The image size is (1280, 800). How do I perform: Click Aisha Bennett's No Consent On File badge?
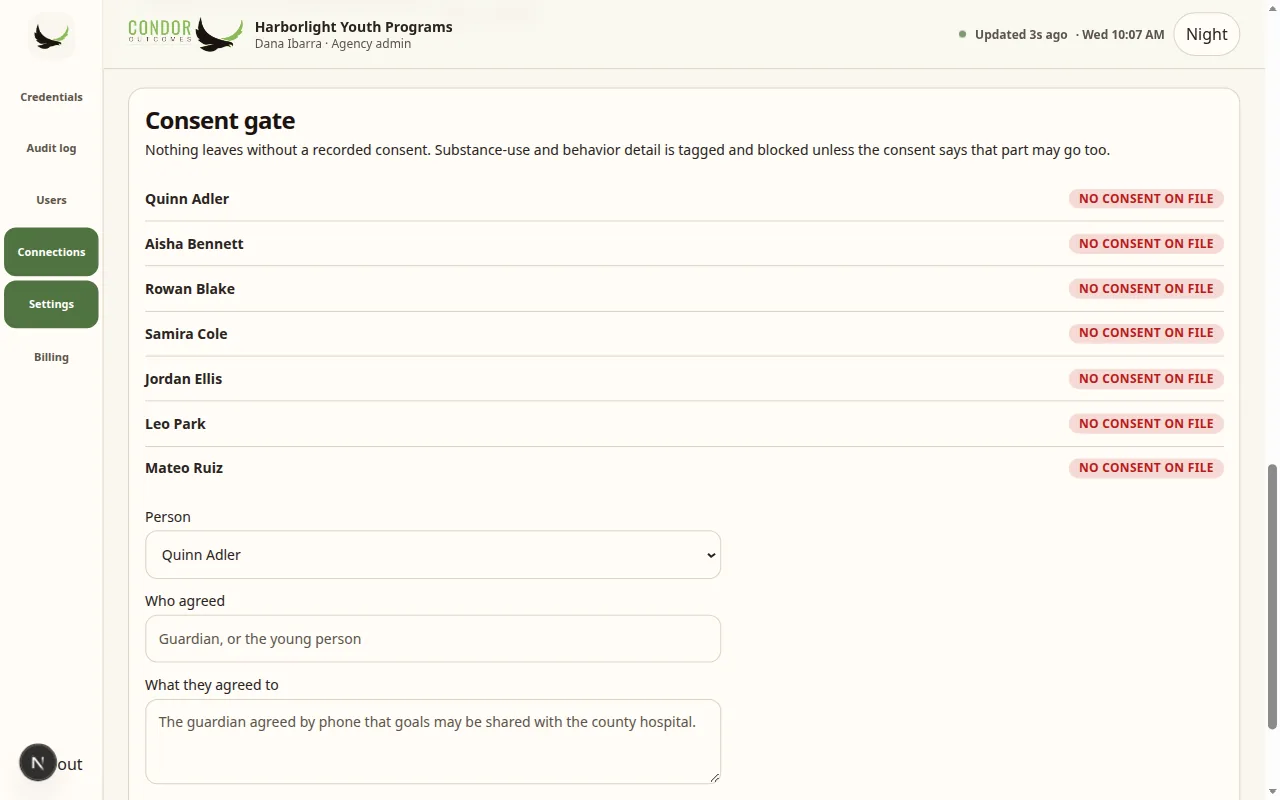[x=1146, y=244]
